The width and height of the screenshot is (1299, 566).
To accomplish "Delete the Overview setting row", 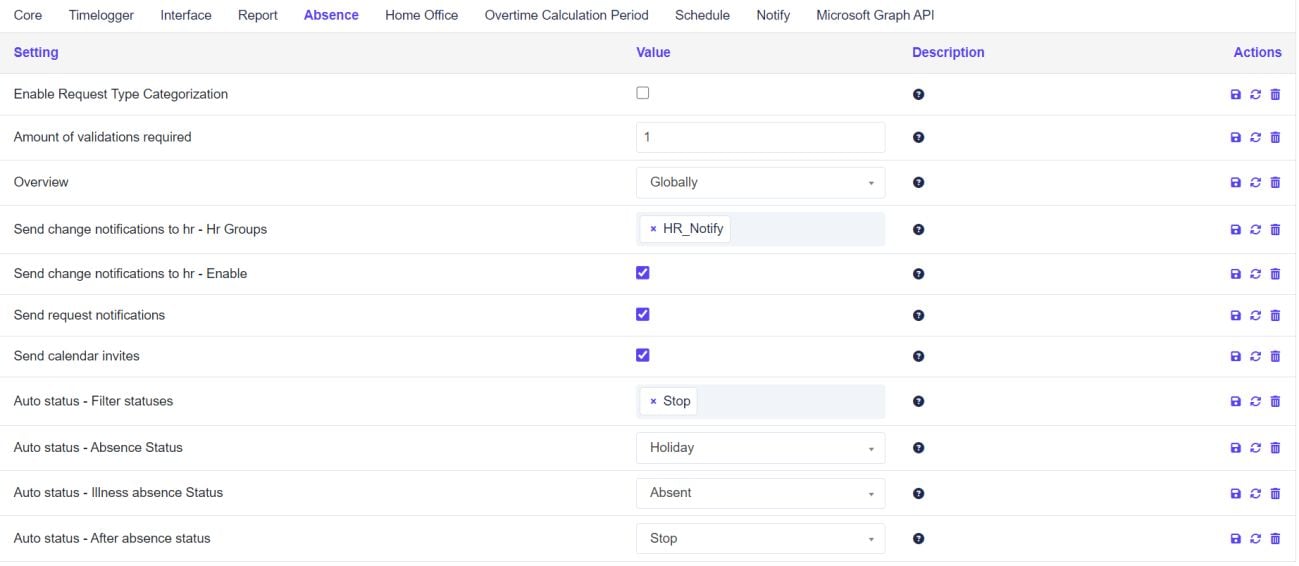I will tap(1275, 183).
